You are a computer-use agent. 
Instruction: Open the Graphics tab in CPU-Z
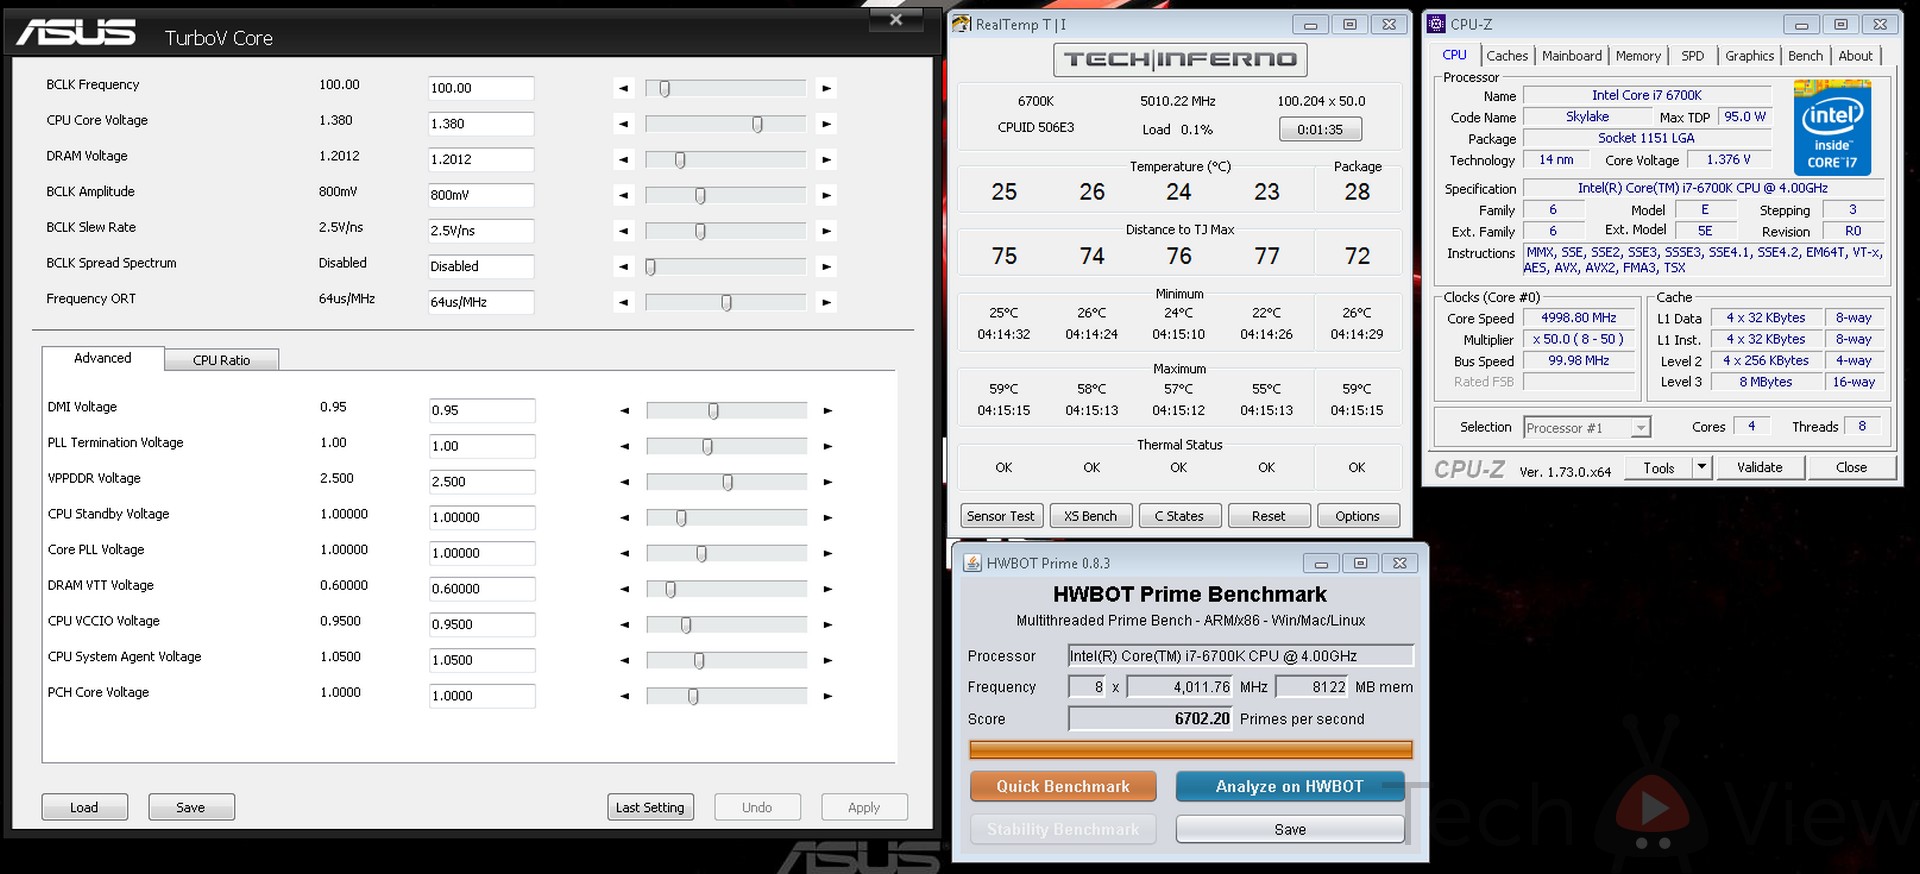pyautogui.click(x=1749, y=56)
